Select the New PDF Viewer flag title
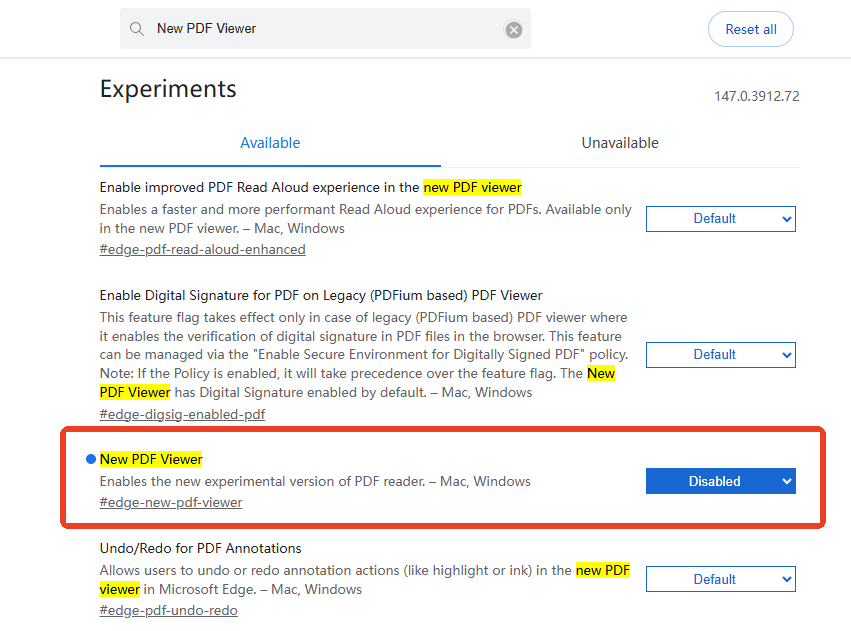Viewport: 851px width, 631px height. pyautogui.click(x=150, y=459)
